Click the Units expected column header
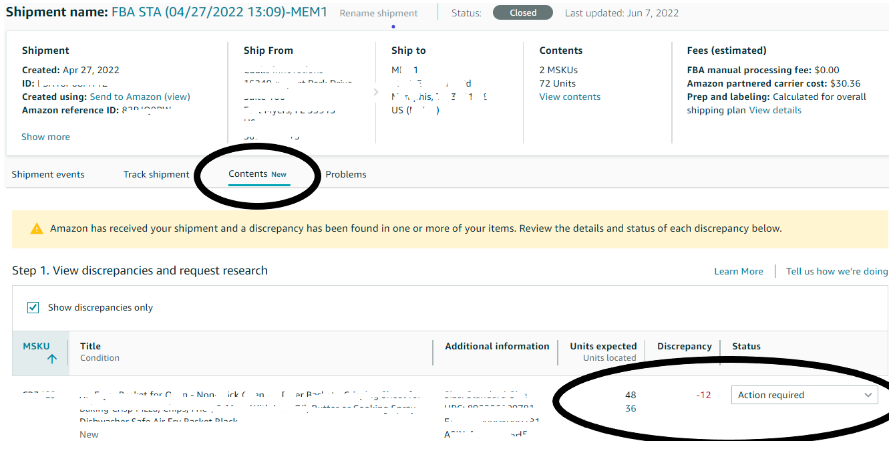Screen dimensions: 893x450 click(x=603, y=346)
